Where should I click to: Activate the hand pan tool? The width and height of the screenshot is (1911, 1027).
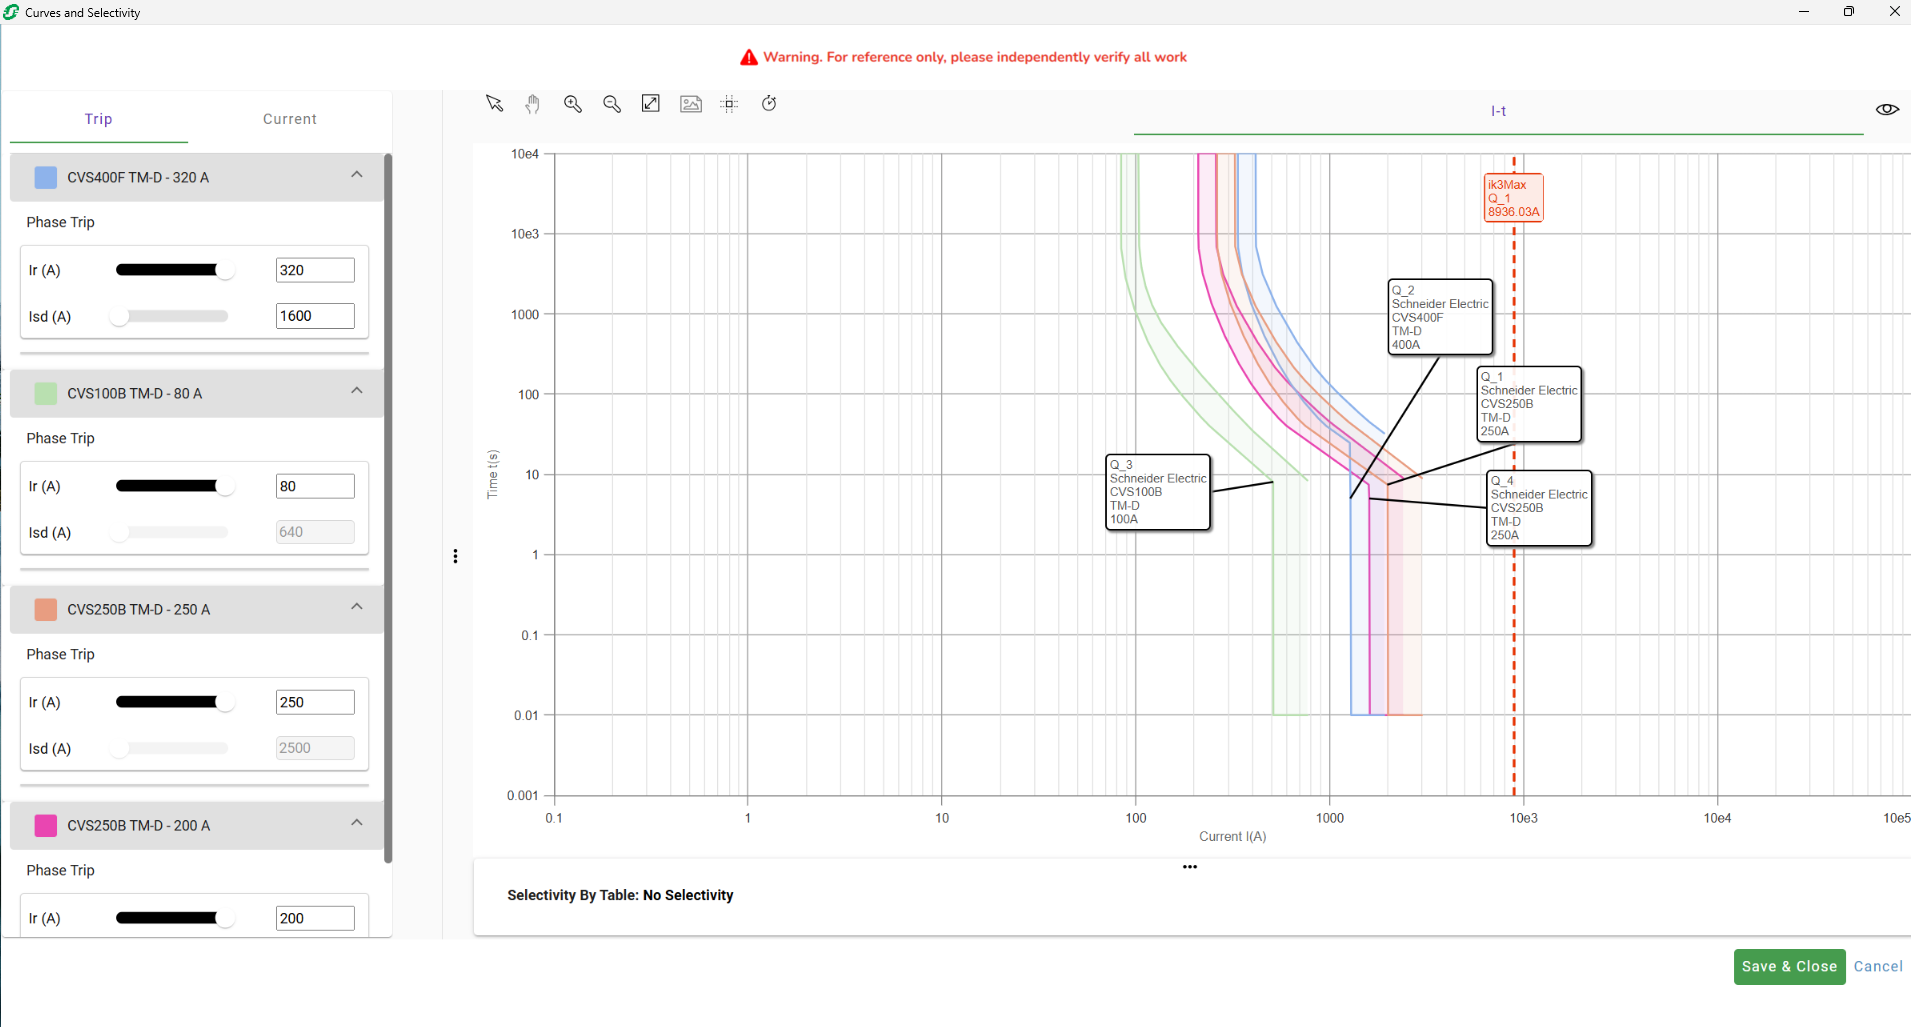tap(533, 104)
